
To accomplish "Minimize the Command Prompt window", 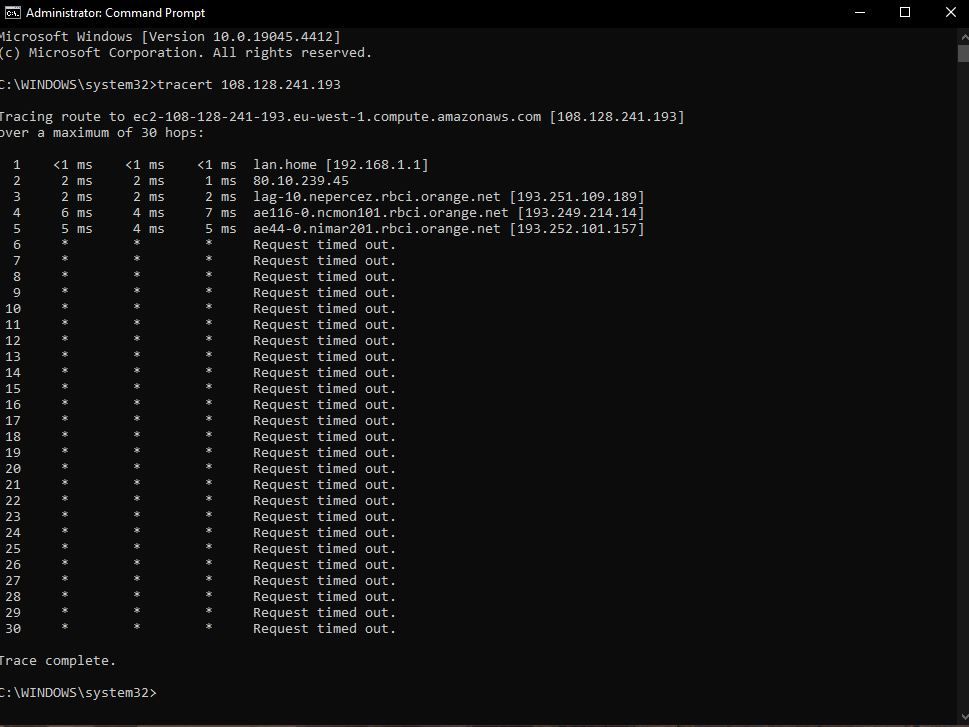I will coord(860,12).
